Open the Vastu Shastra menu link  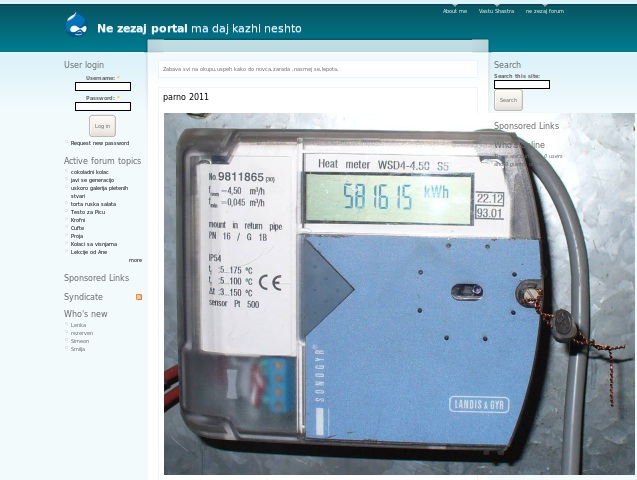click(x=496, y=11)
